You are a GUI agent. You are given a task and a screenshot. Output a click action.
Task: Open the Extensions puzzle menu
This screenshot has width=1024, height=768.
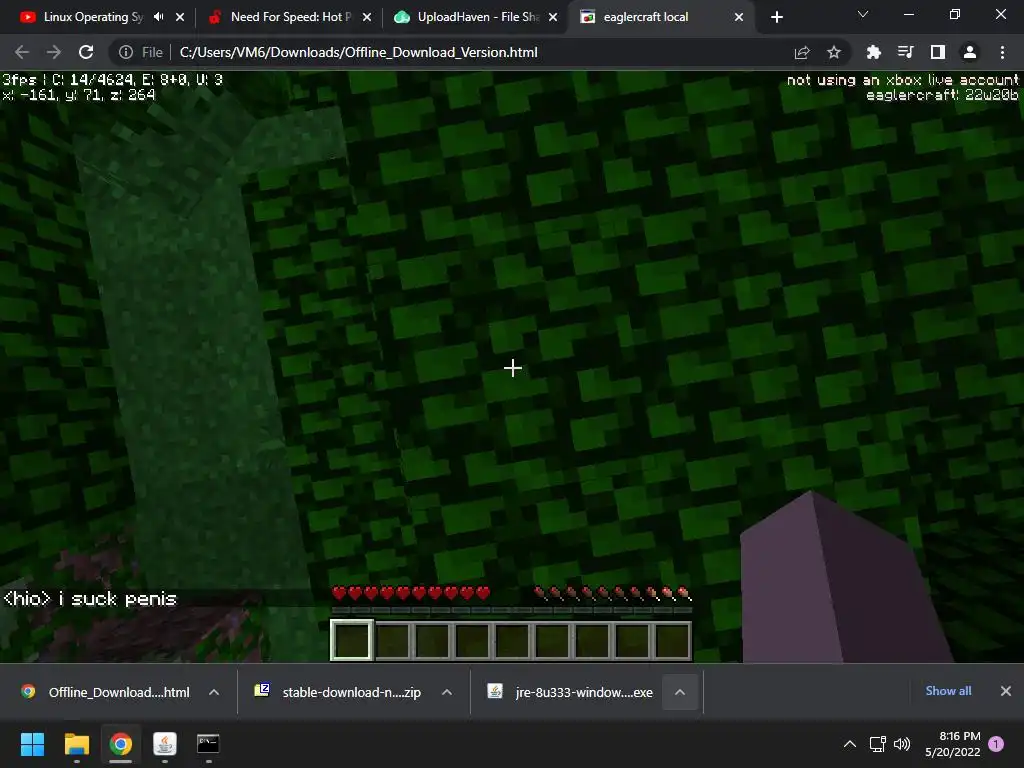874,52
